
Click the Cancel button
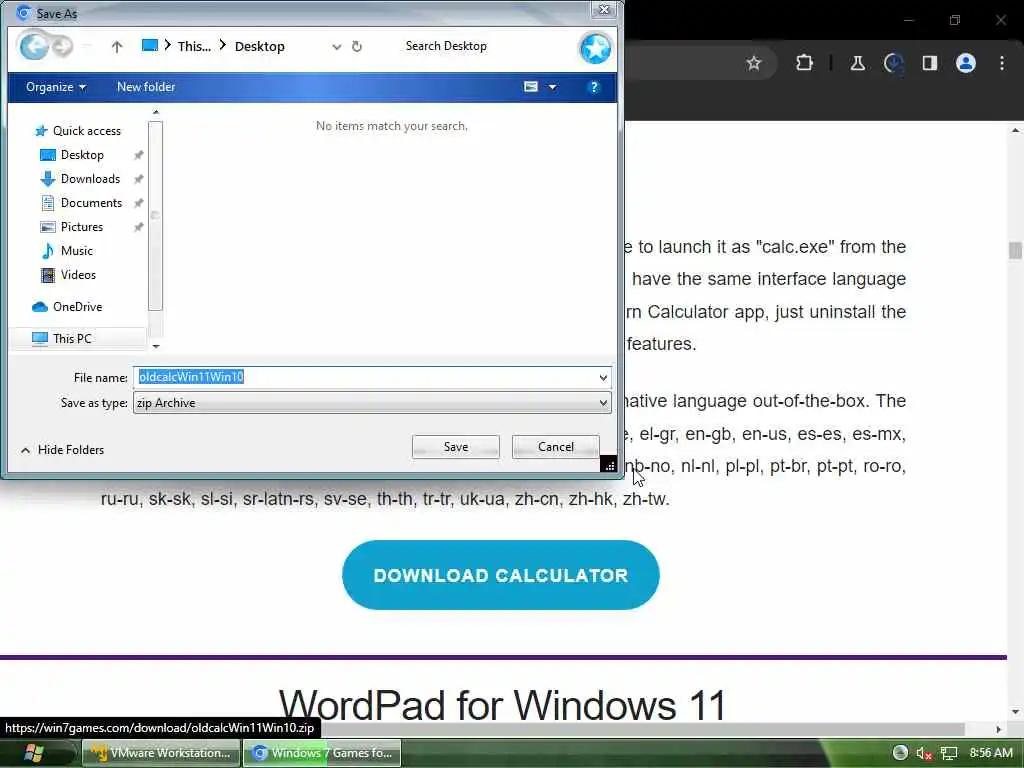(556, 447)
